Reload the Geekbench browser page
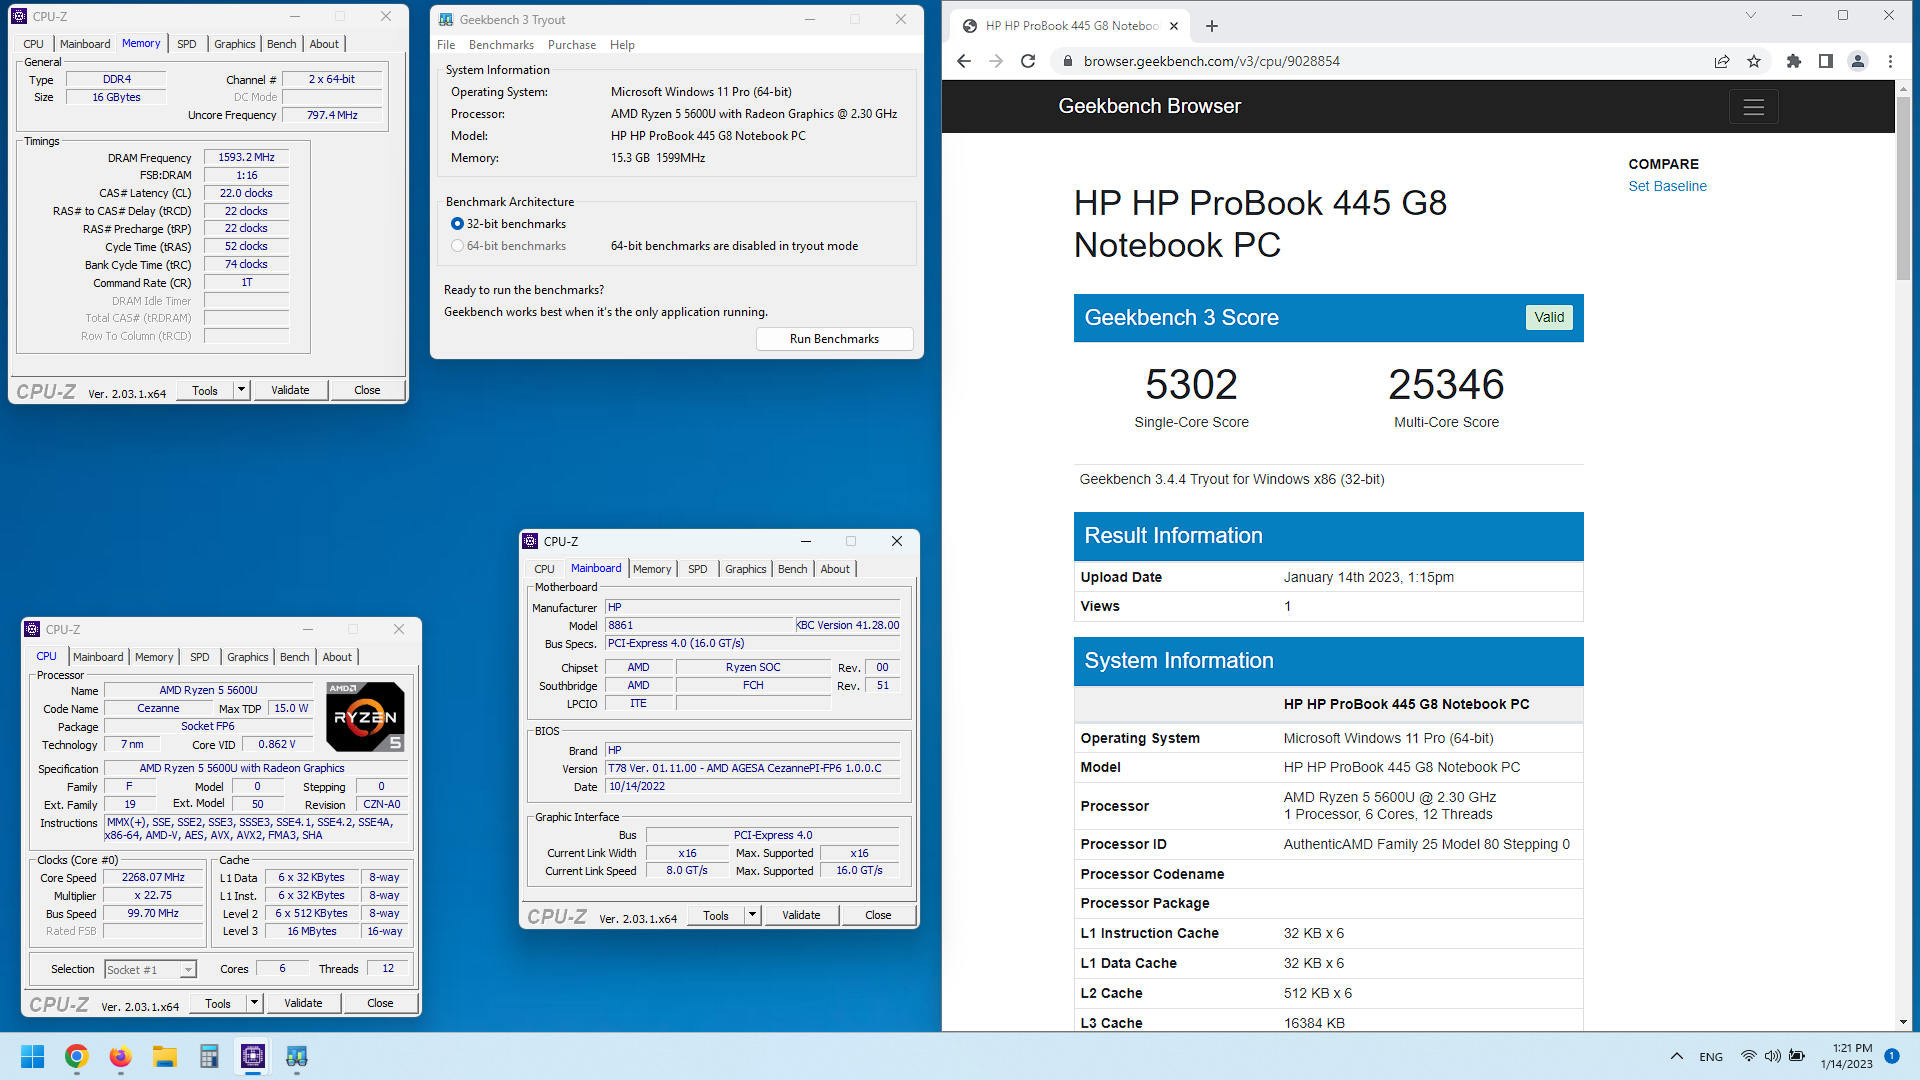 tap(1028, 61)
